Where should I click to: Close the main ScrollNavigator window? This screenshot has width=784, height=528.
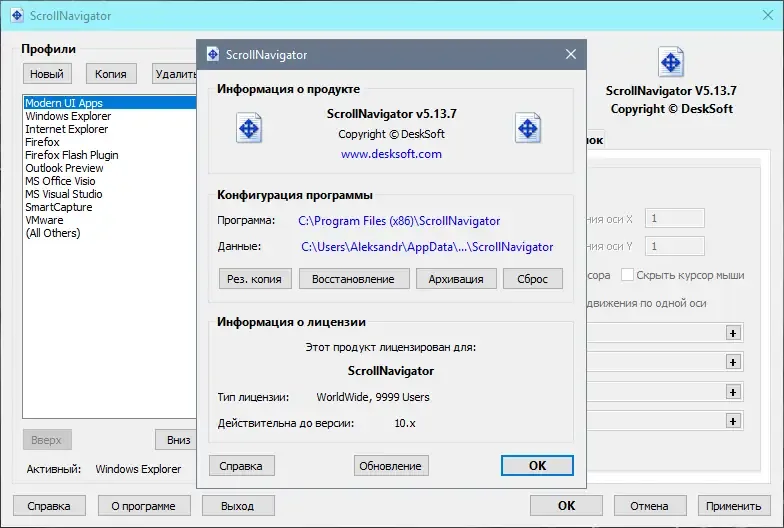click(768, 16)
